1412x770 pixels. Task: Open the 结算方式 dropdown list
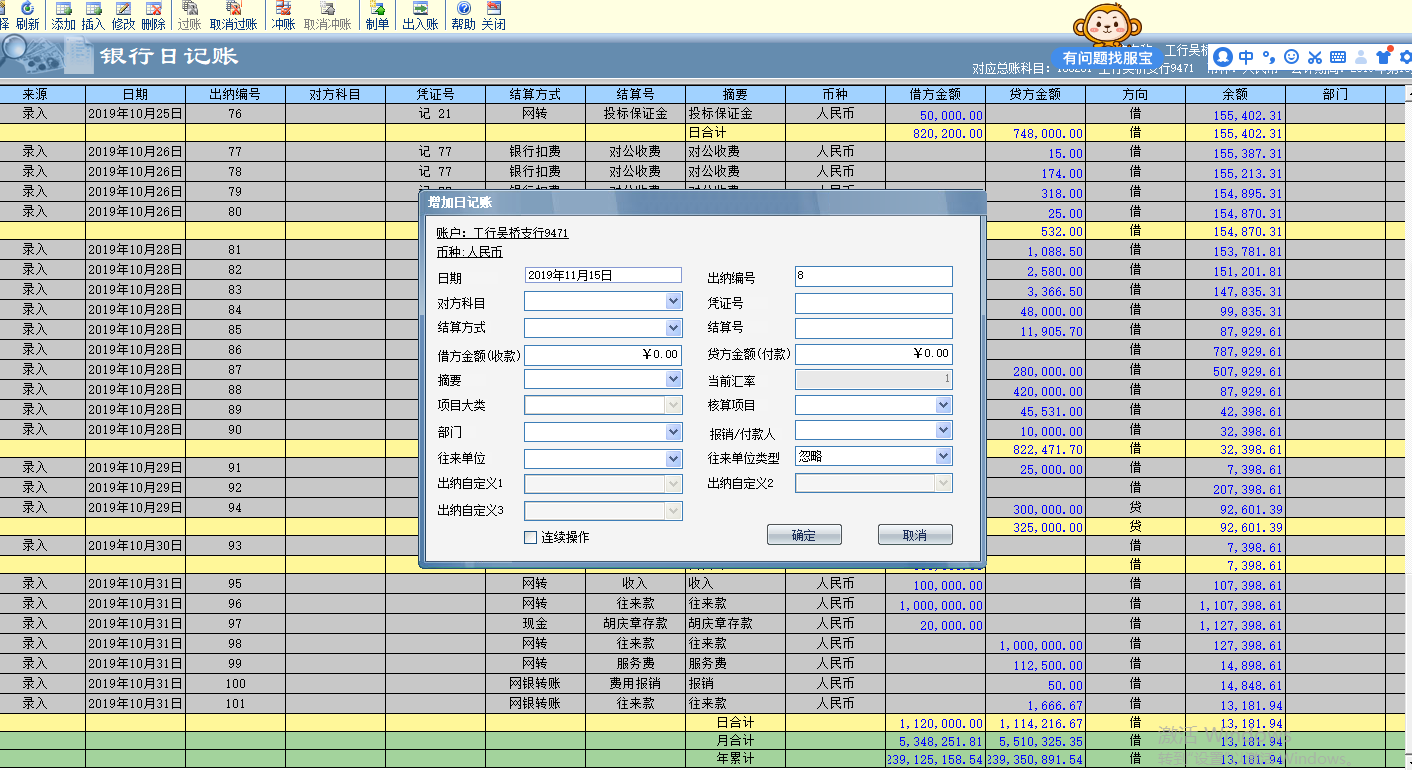[673, 328]
